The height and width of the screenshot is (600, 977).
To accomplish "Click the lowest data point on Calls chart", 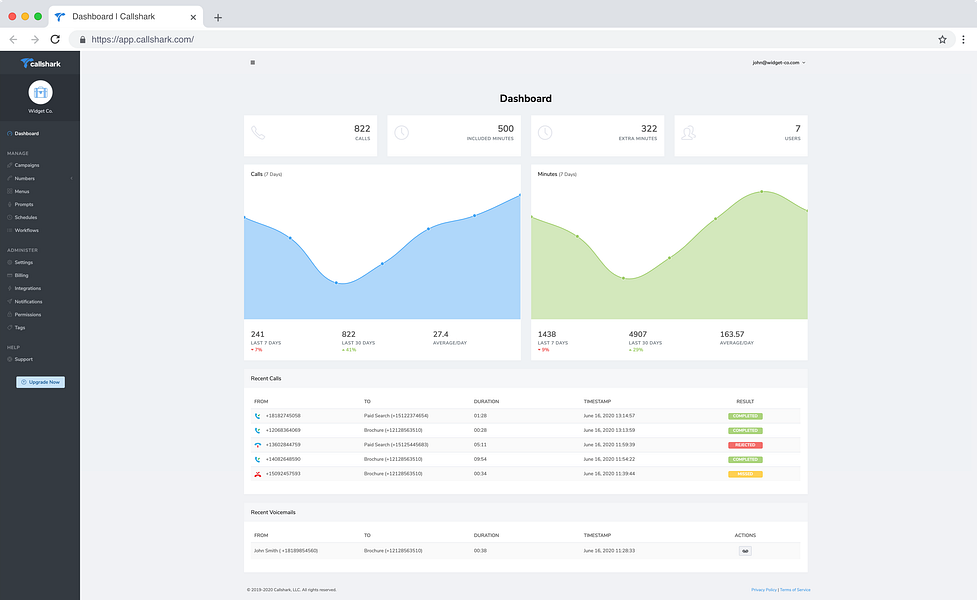I will [336, 283].
